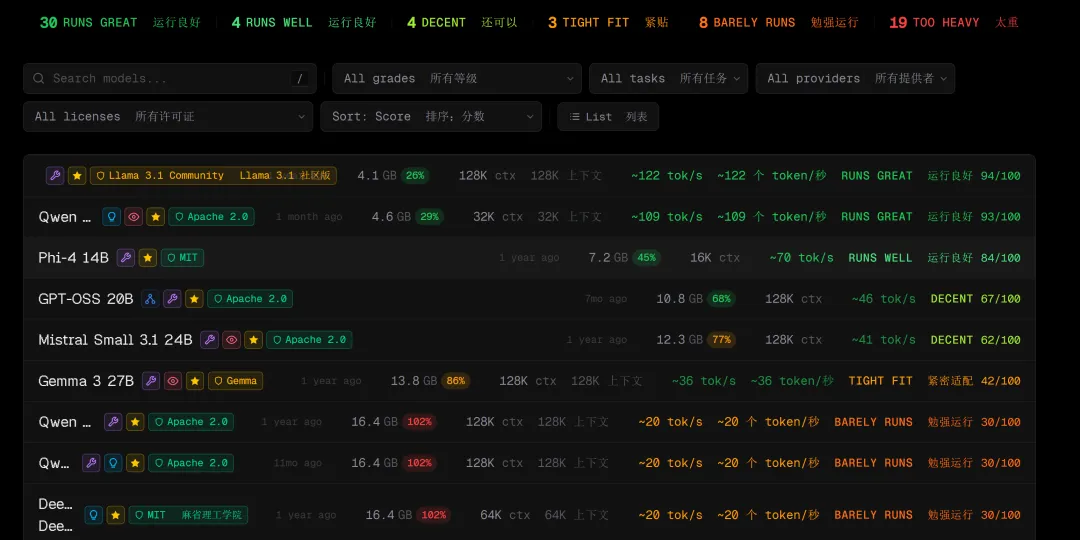The width and height of the screenshot is (1080, 540).
Task: Click the 94/100 score
Action: click(x=1000, y=176)
